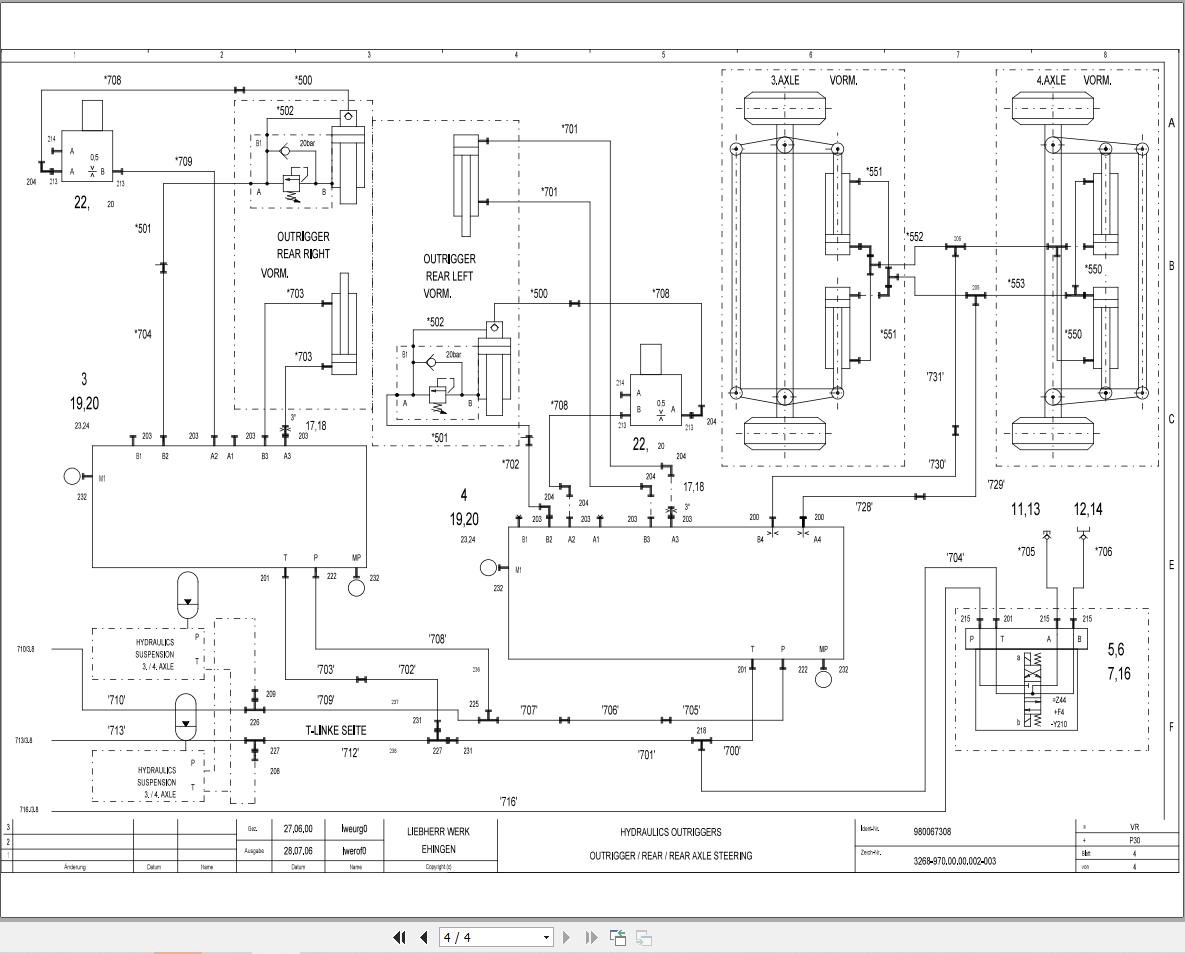Open the page number dropdown
The height and width of the screenshot is (954, 1185).
(544, 938)
